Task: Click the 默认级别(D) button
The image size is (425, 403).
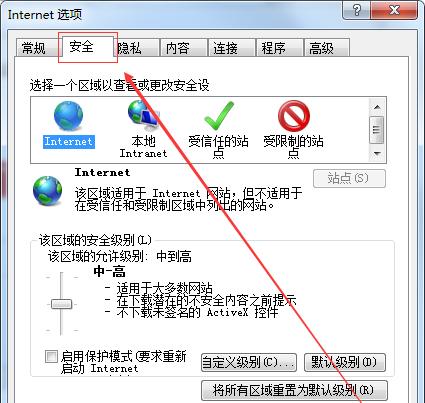Action: tap(345, 362)
